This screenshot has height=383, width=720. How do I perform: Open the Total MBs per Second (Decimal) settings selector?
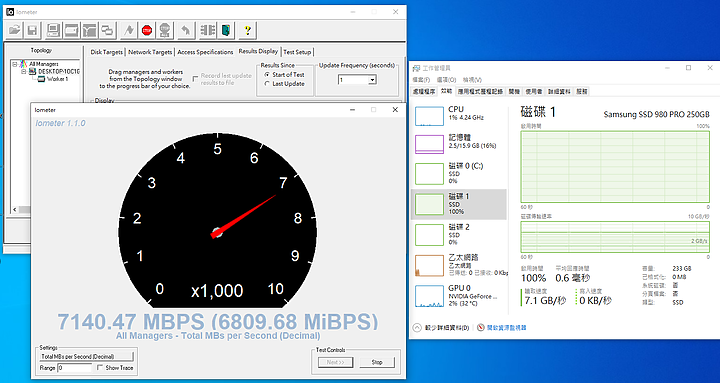coord(87,356)
